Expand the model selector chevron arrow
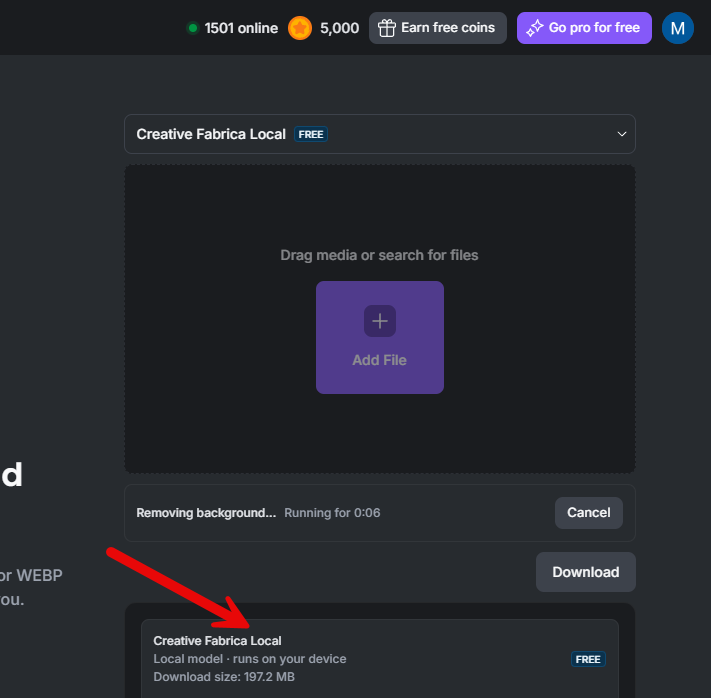 [622, 134]
